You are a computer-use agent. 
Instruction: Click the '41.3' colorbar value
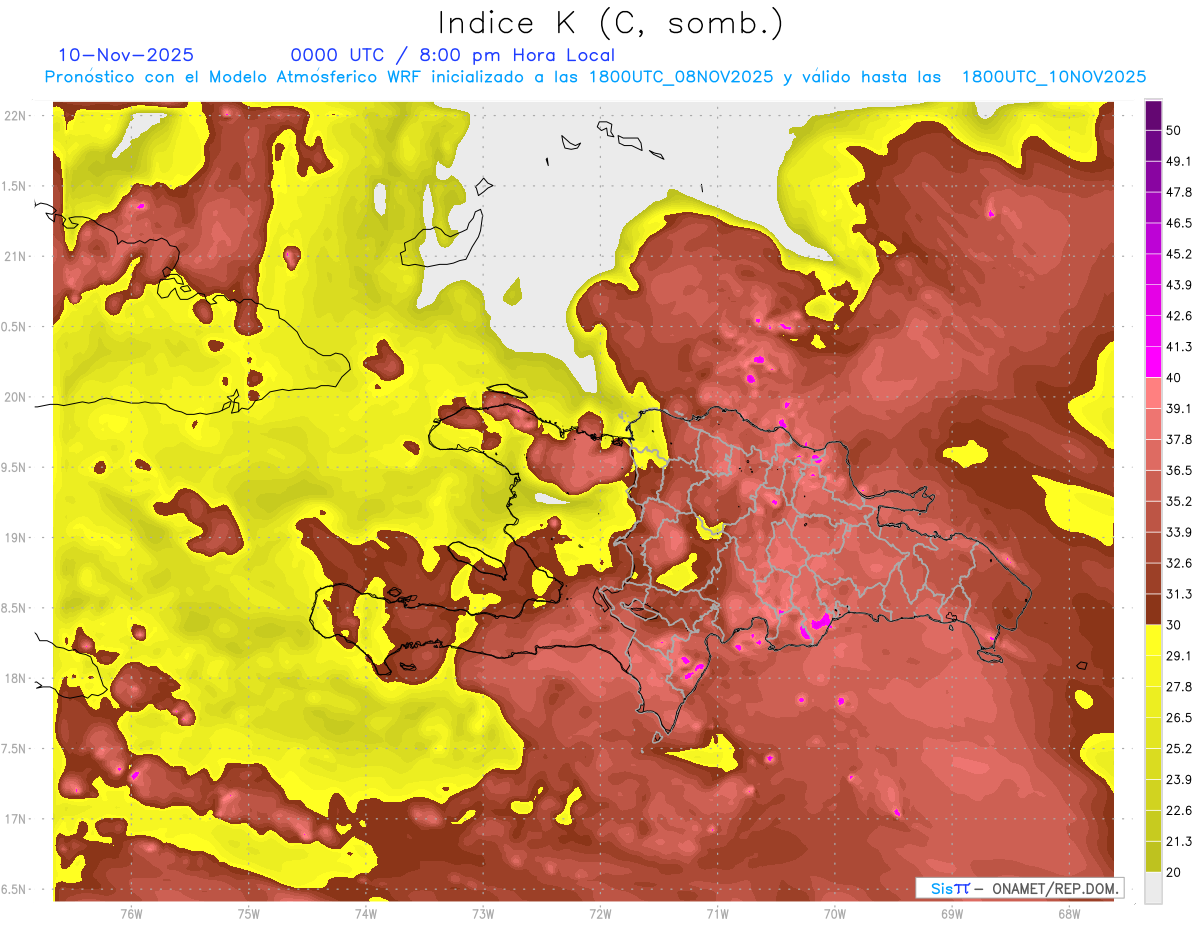(x=1180, y=347)
